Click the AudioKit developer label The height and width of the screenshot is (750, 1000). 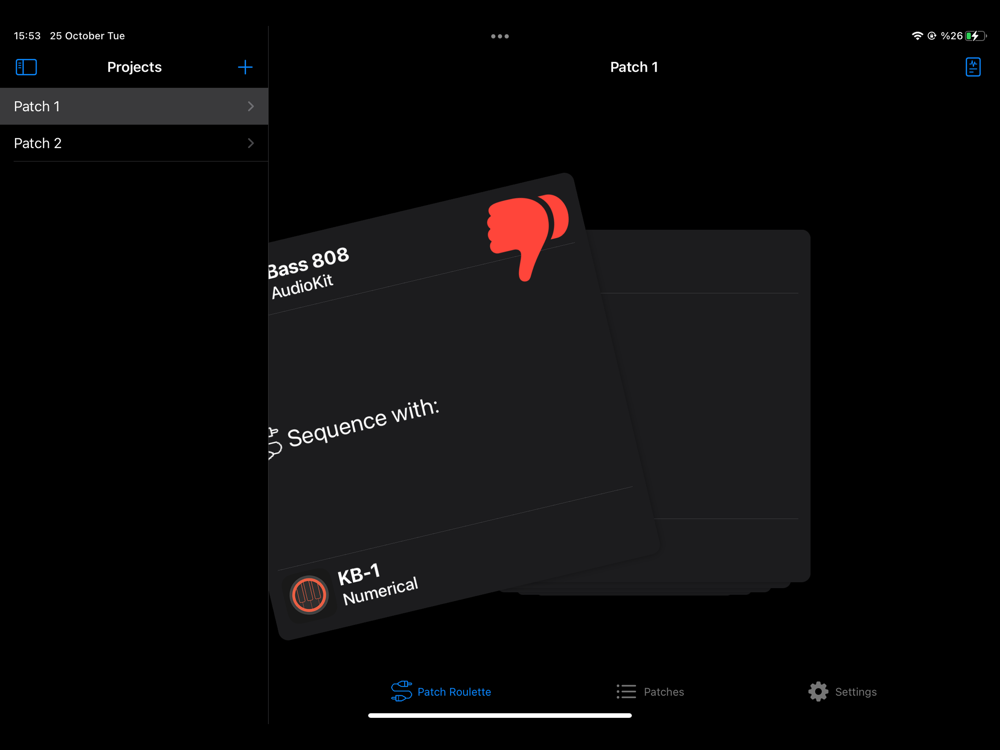(x=302, y=287)
